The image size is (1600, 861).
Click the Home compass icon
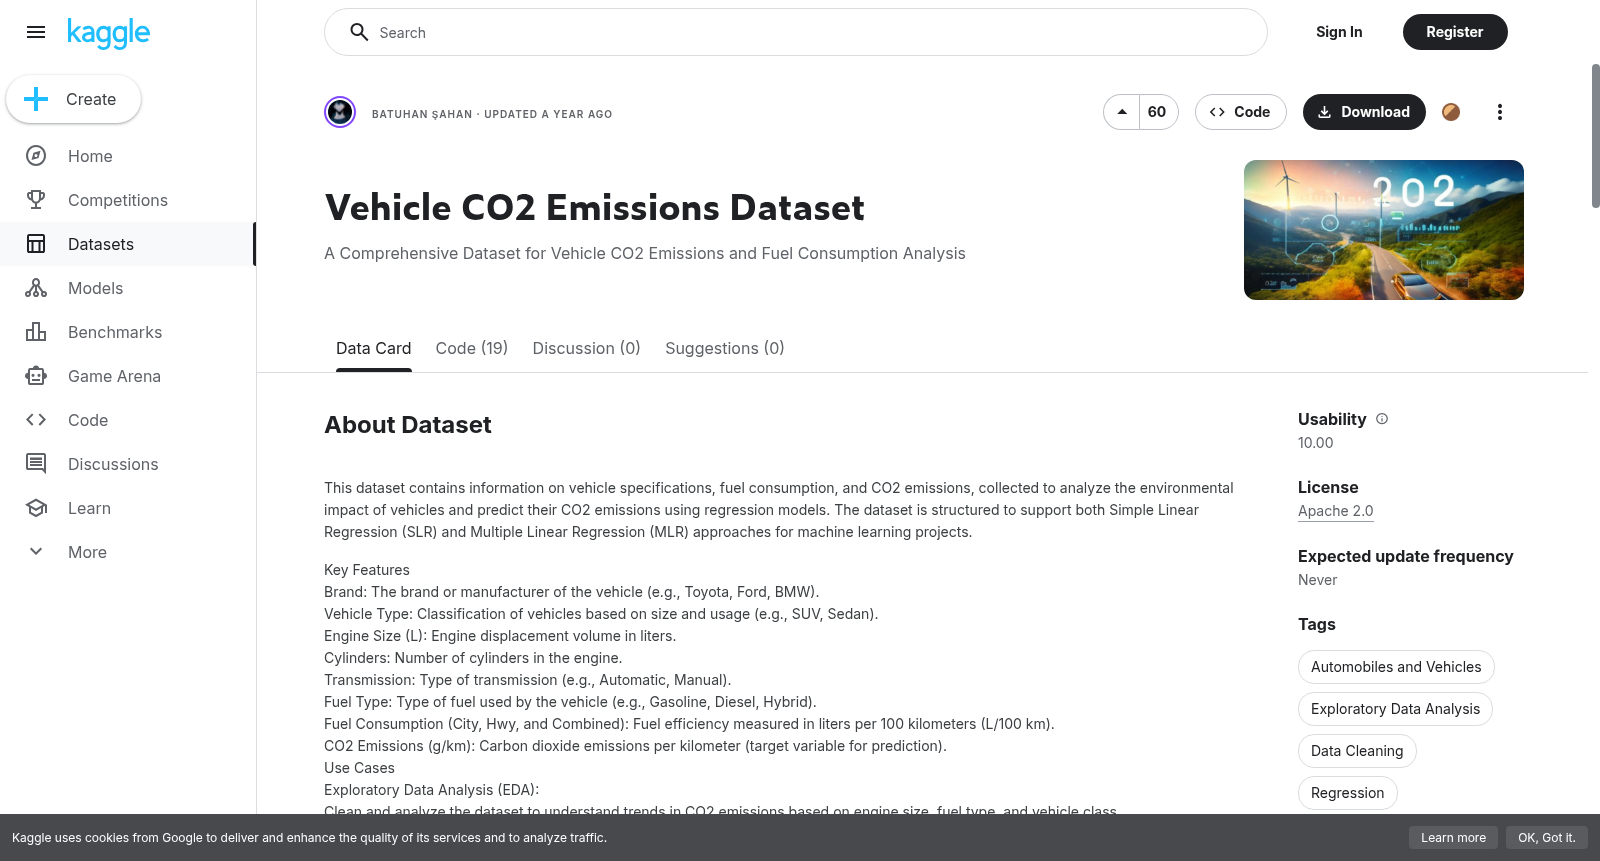(x=36, y=156)
